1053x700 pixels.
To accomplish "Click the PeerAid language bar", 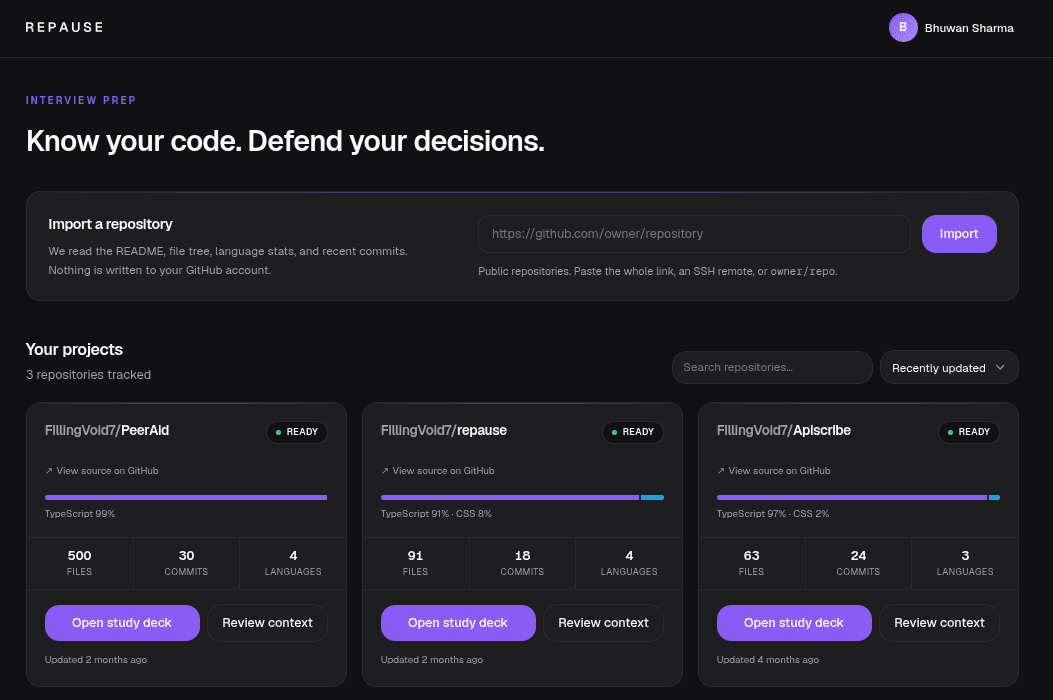I will [186, 498].
